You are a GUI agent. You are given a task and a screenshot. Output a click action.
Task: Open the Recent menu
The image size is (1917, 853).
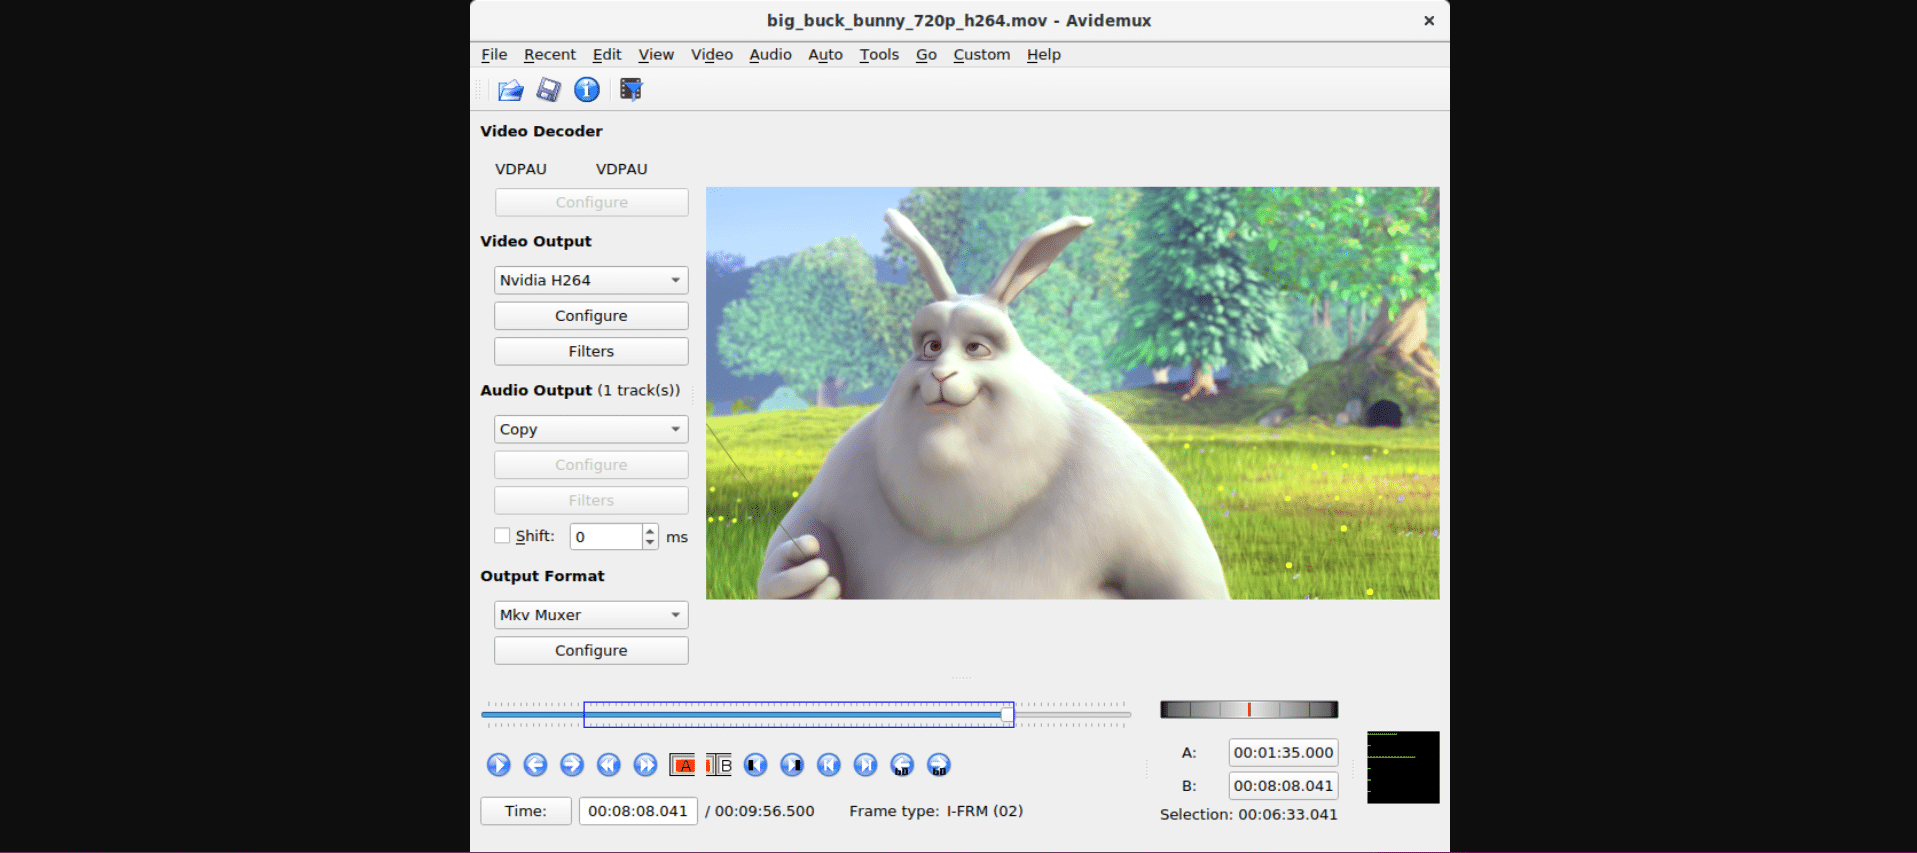point(549,55)
